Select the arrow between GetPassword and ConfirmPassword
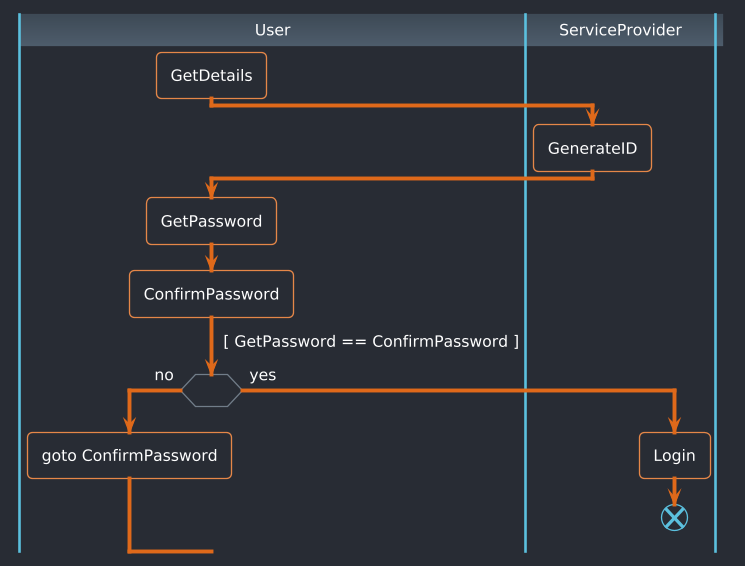Viewport: 745px width, 566px height. [x=211, y=258]
